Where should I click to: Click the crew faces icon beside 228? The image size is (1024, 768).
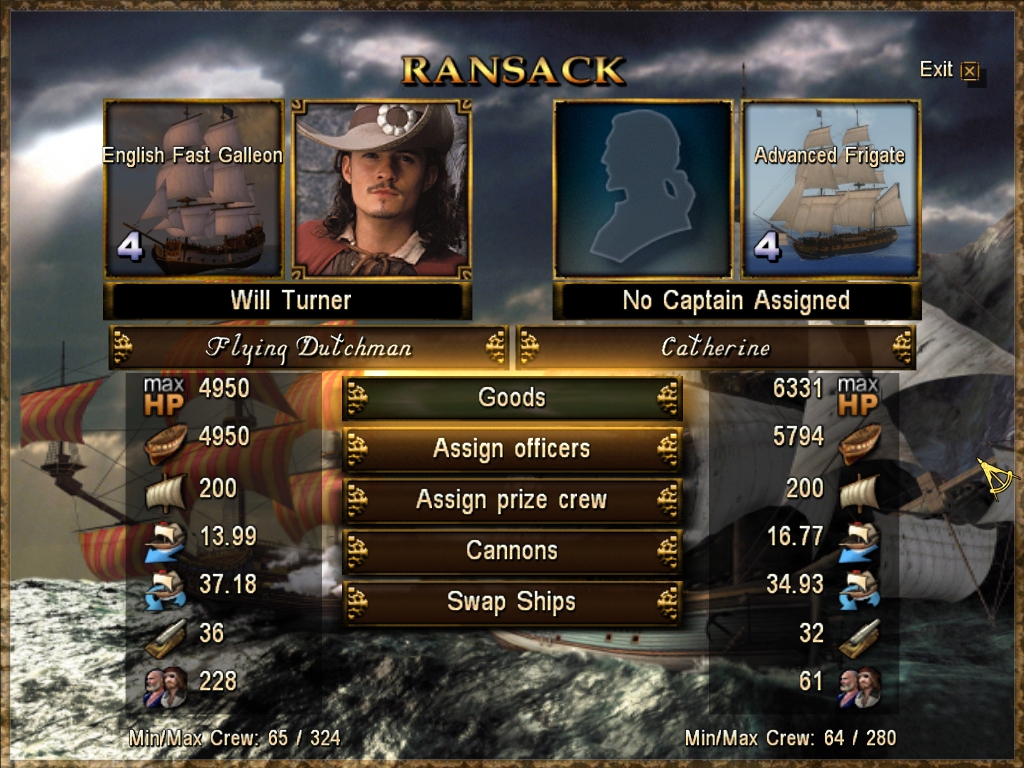(x=166, y=687)
